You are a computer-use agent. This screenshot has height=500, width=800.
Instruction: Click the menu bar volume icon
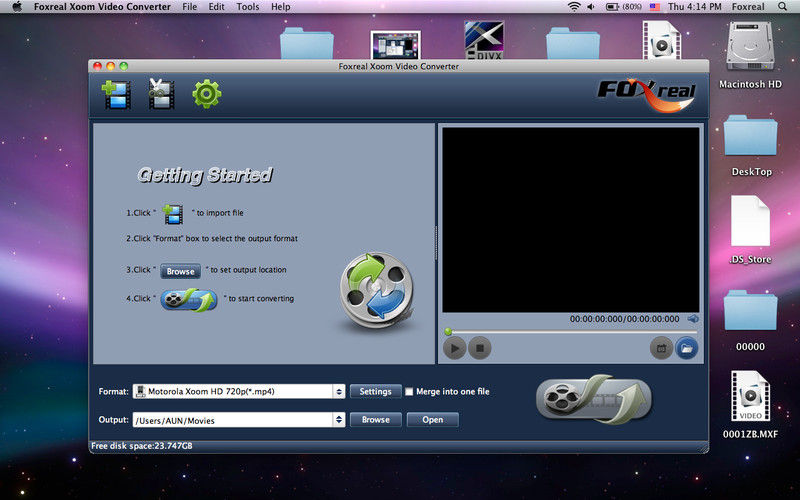[x=591, y=7]
